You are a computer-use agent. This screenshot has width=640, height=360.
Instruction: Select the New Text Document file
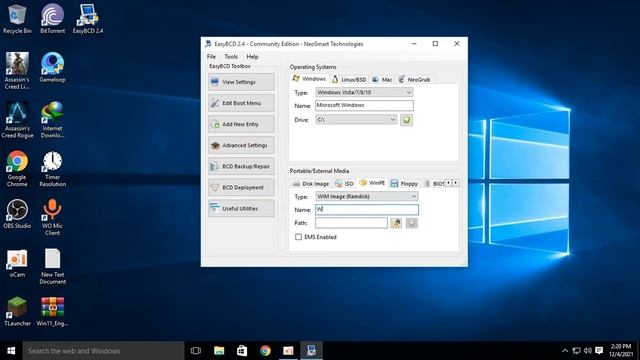coord(53,266)
